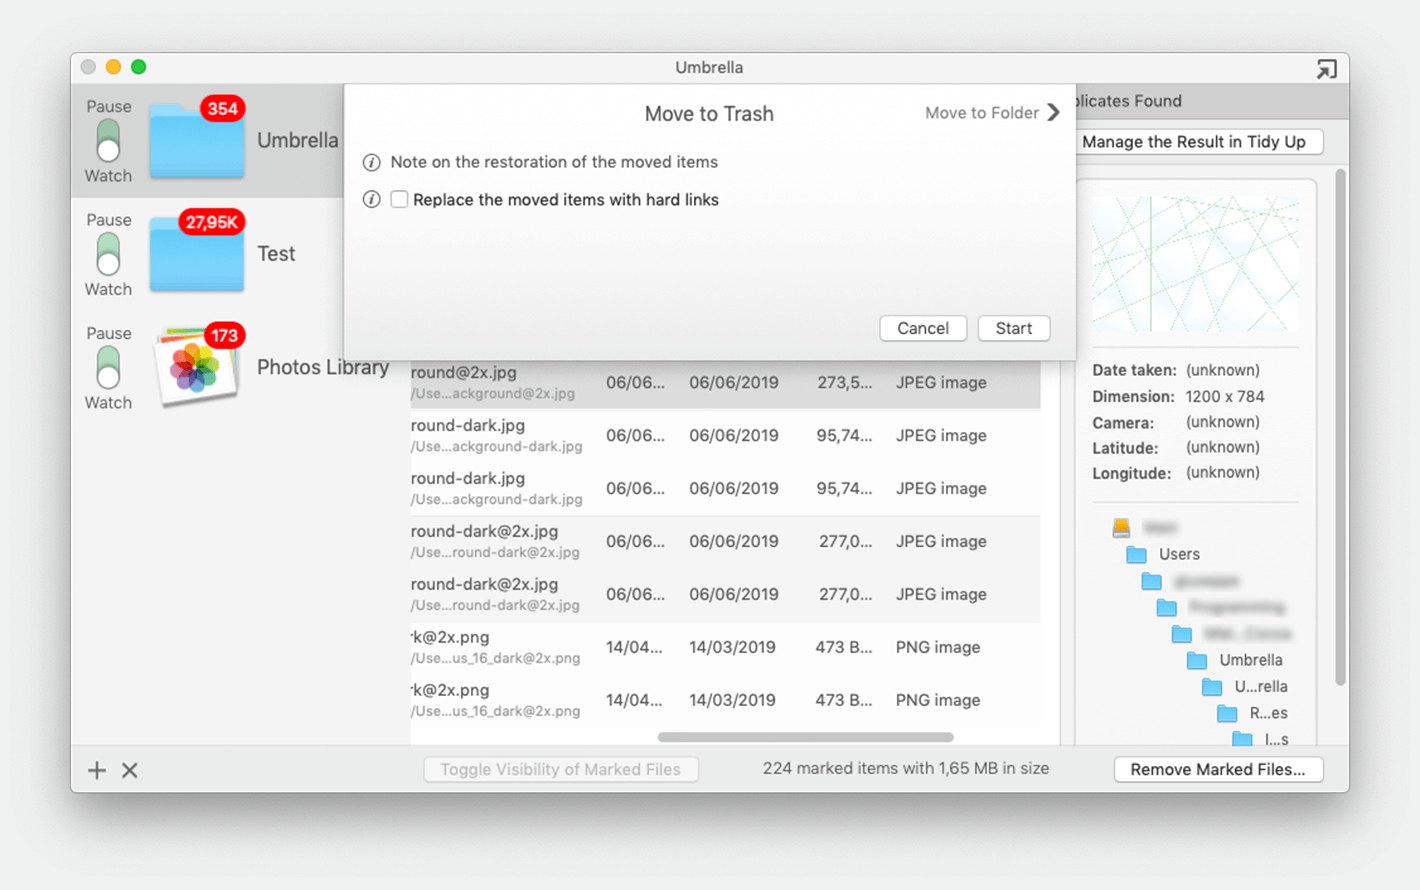1420x890 pixels.
Task: Click the pop-out window icon in the title bar
Action: 1326,68
